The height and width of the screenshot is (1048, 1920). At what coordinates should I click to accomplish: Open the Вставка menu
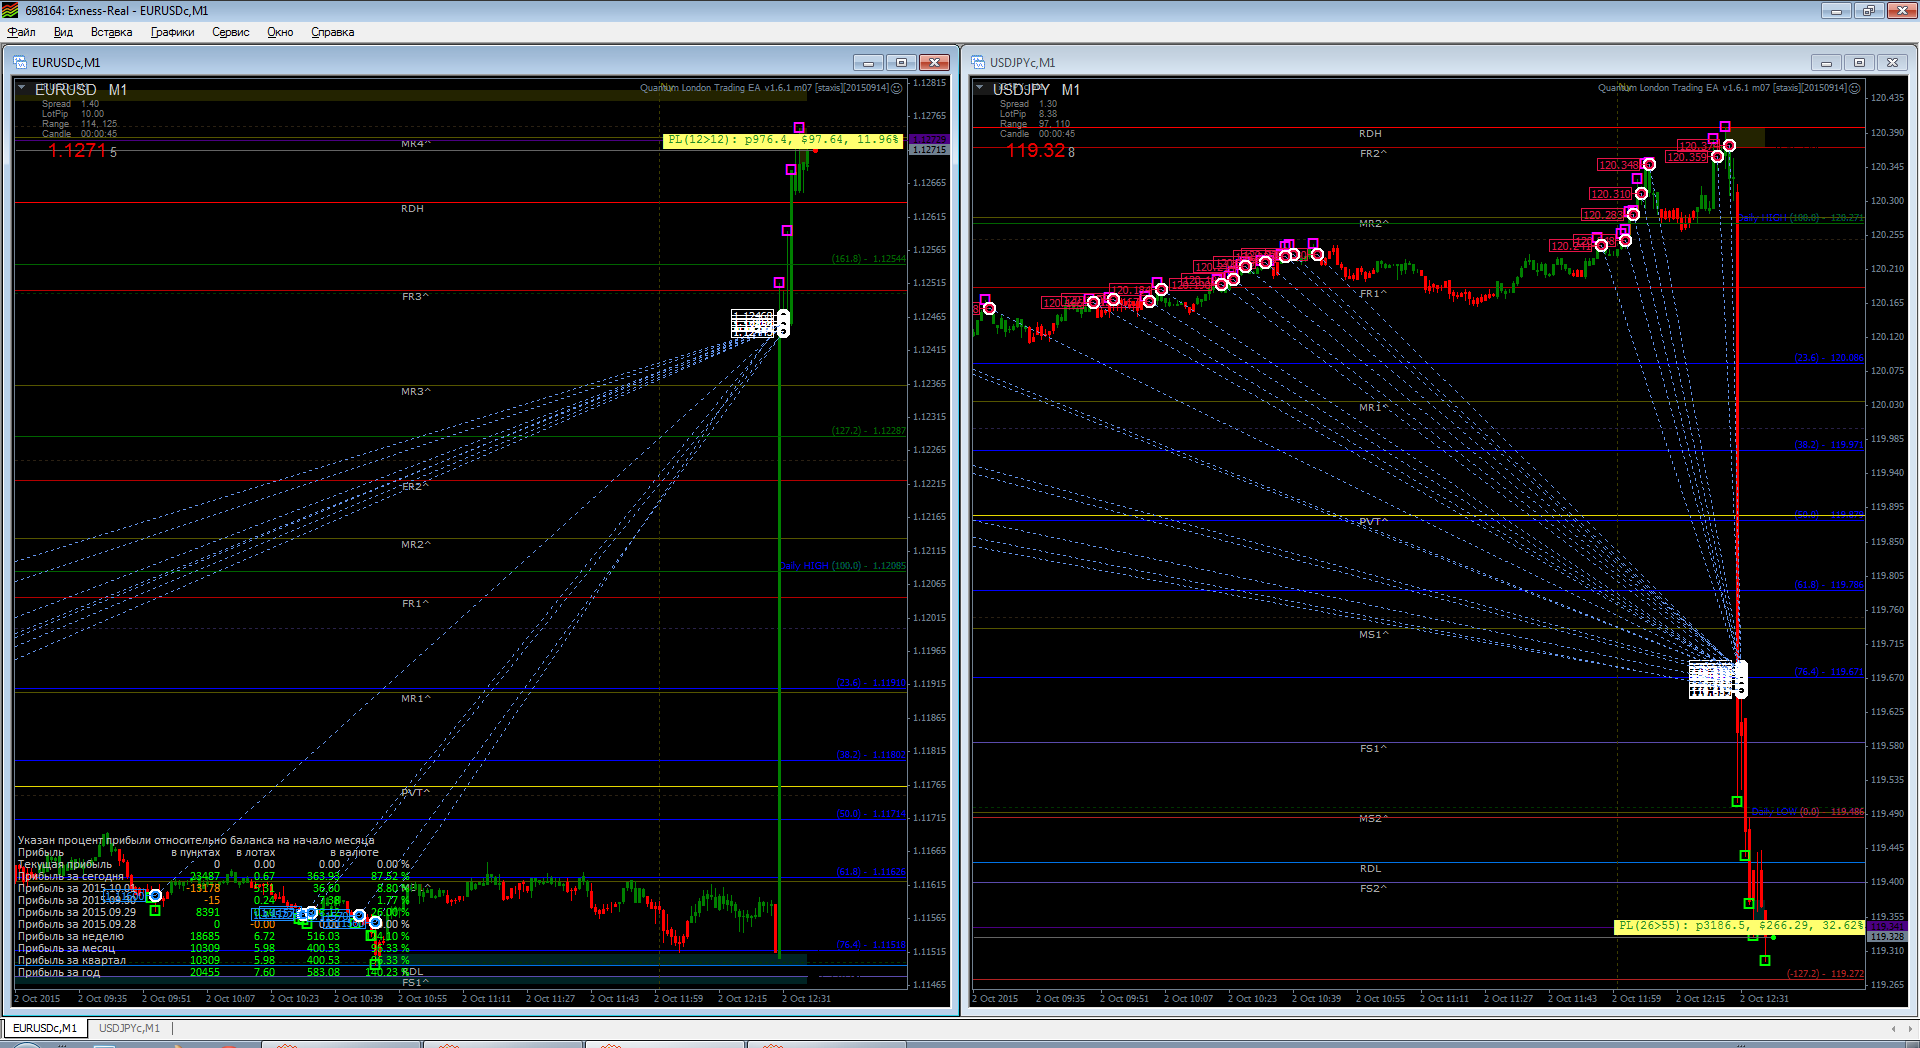tap(111, 32)
